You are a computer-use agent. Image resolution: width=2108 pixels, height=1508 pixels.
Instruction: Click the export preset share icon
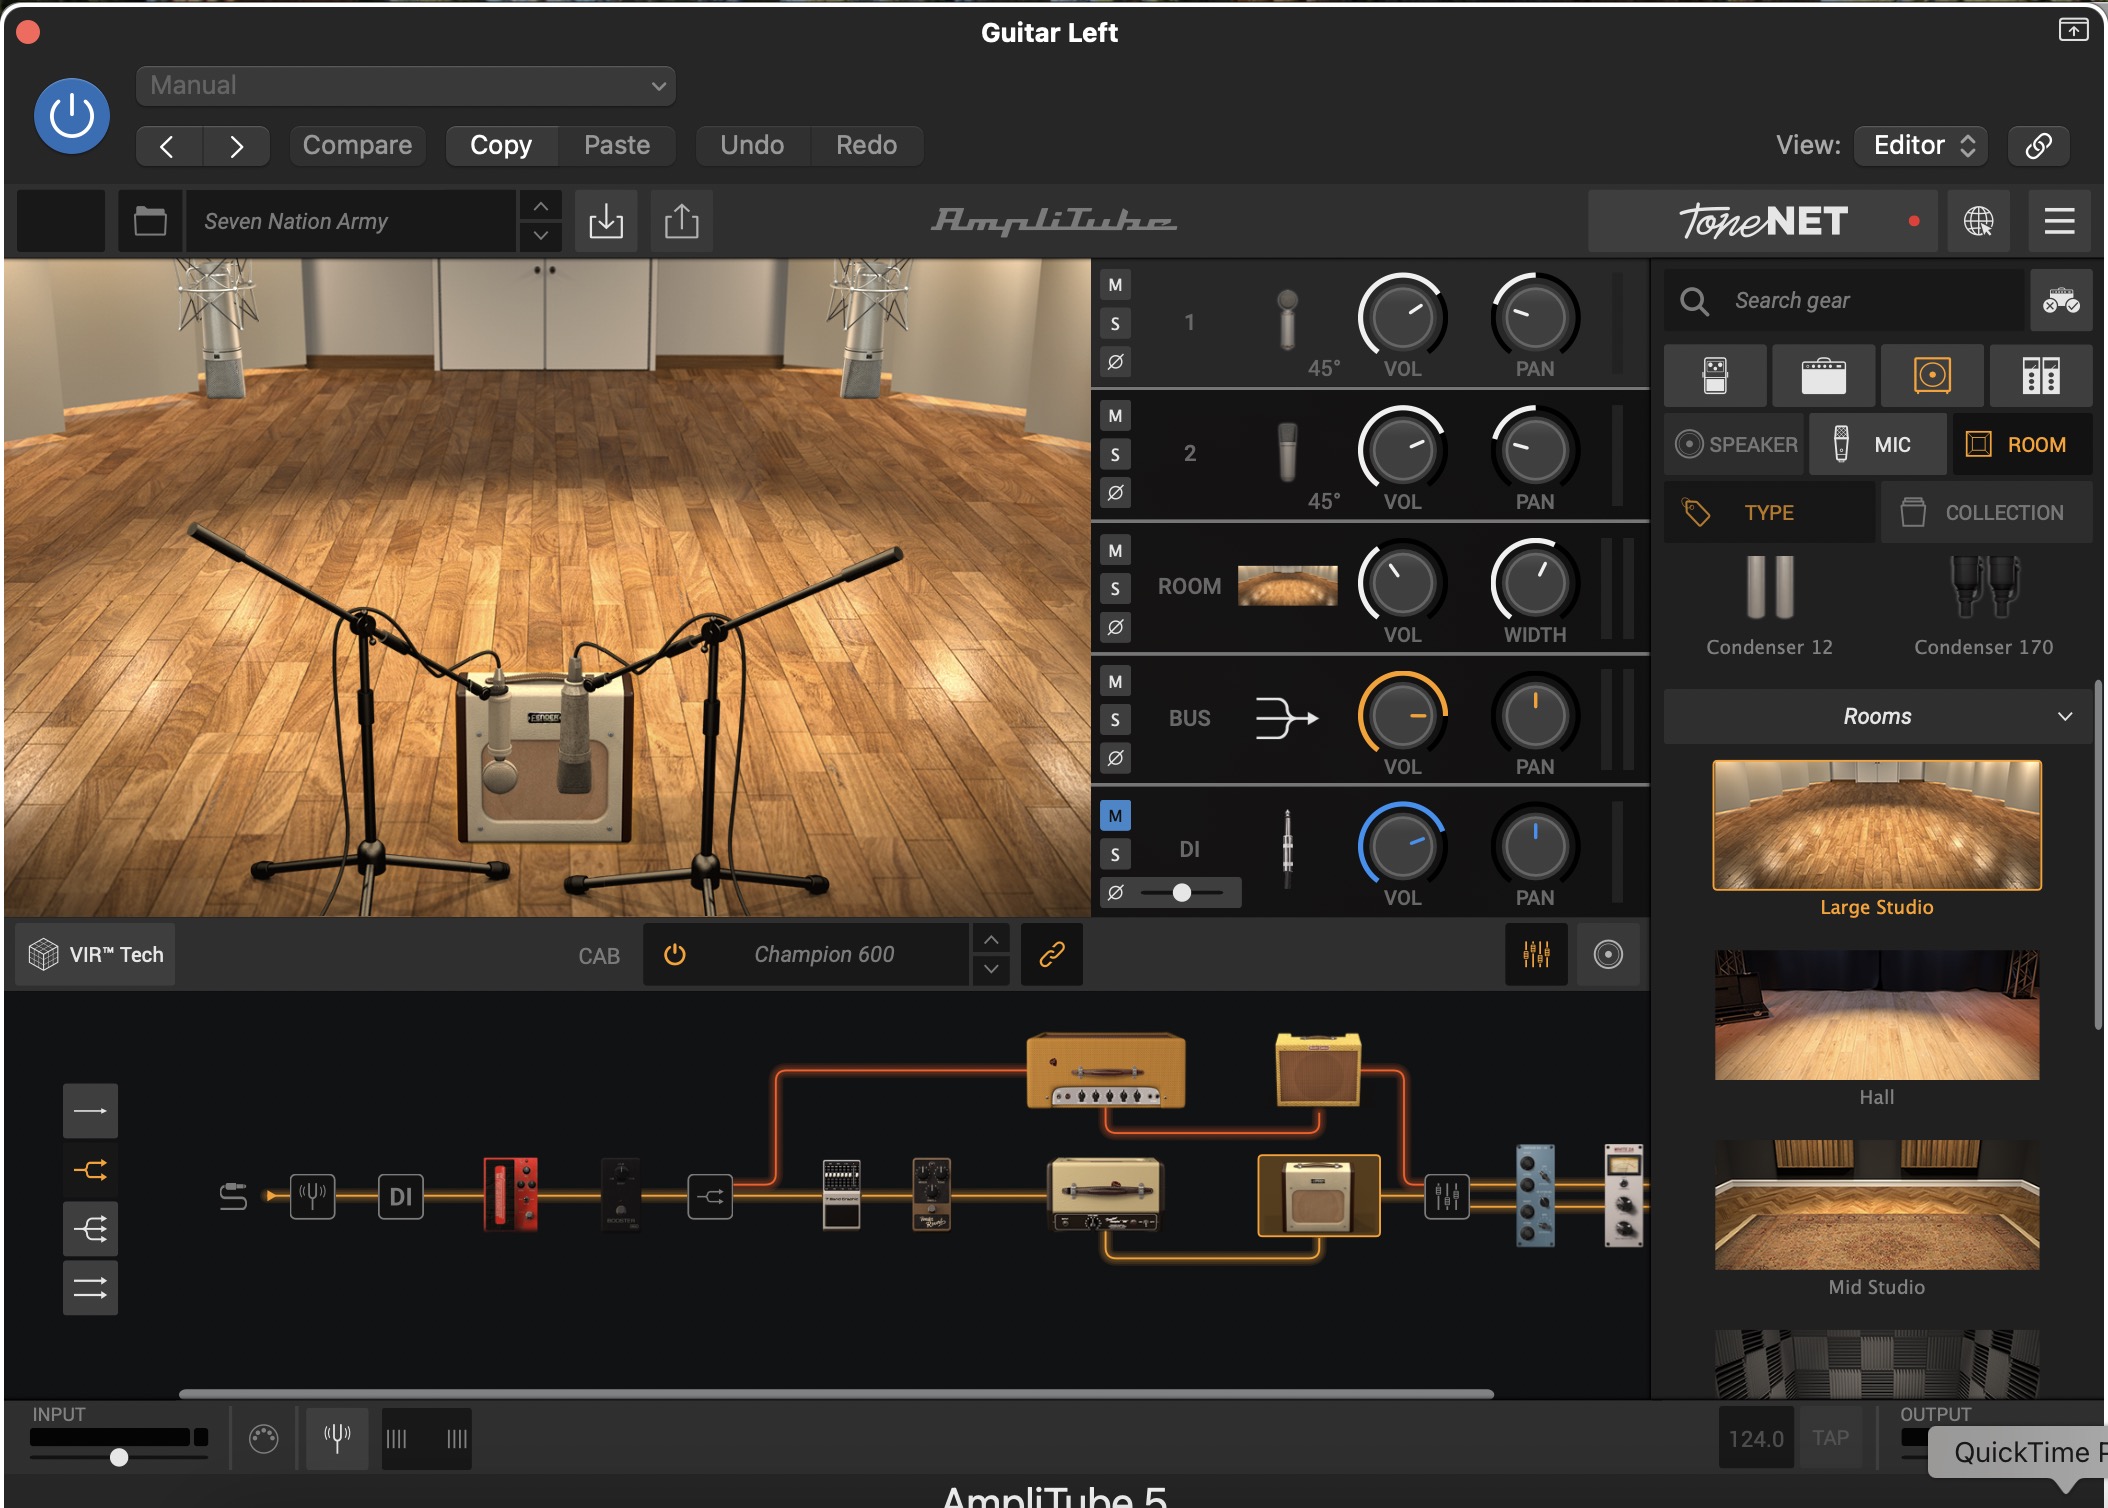(682, 221)
